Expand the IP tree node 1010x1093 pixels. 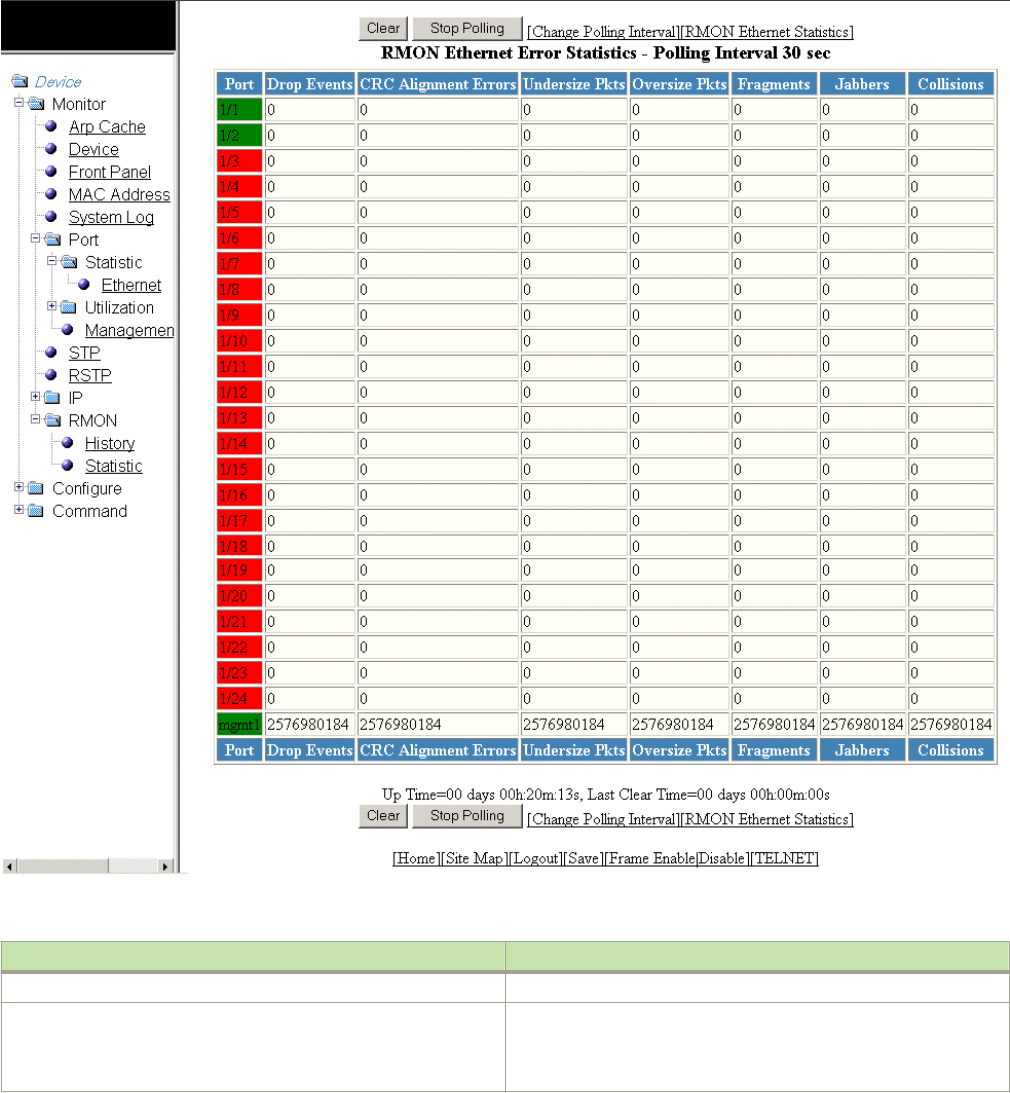point(36,397)
